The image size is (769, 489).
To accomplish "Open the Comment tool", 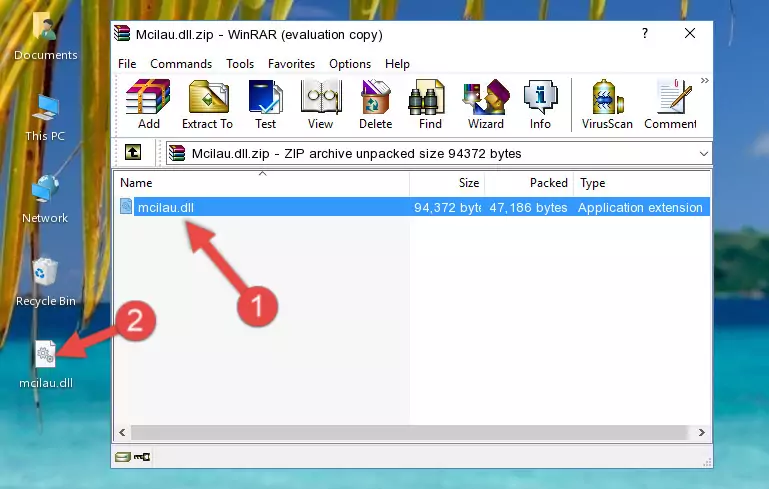I will [670, 104].
